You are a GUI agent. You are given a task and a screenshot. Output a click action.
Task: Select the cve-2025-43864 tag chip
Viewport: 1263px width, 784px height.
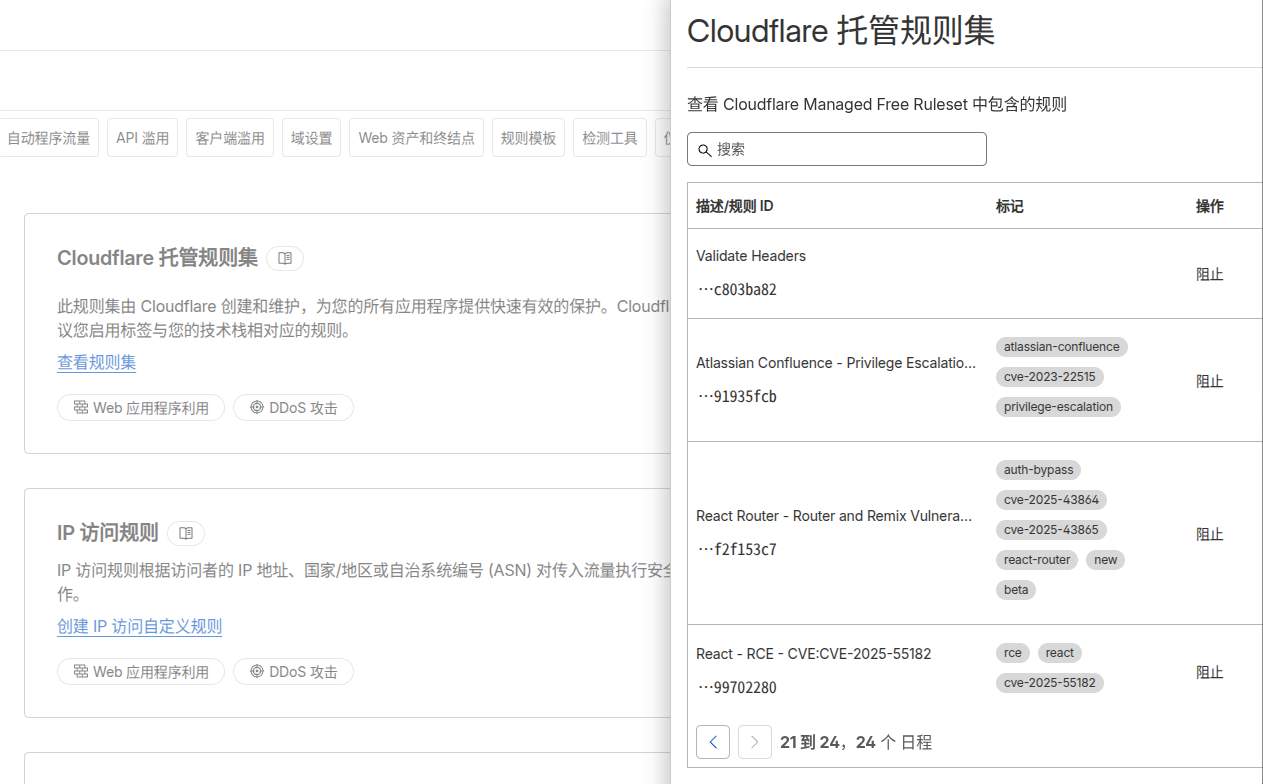(1049, 499)
